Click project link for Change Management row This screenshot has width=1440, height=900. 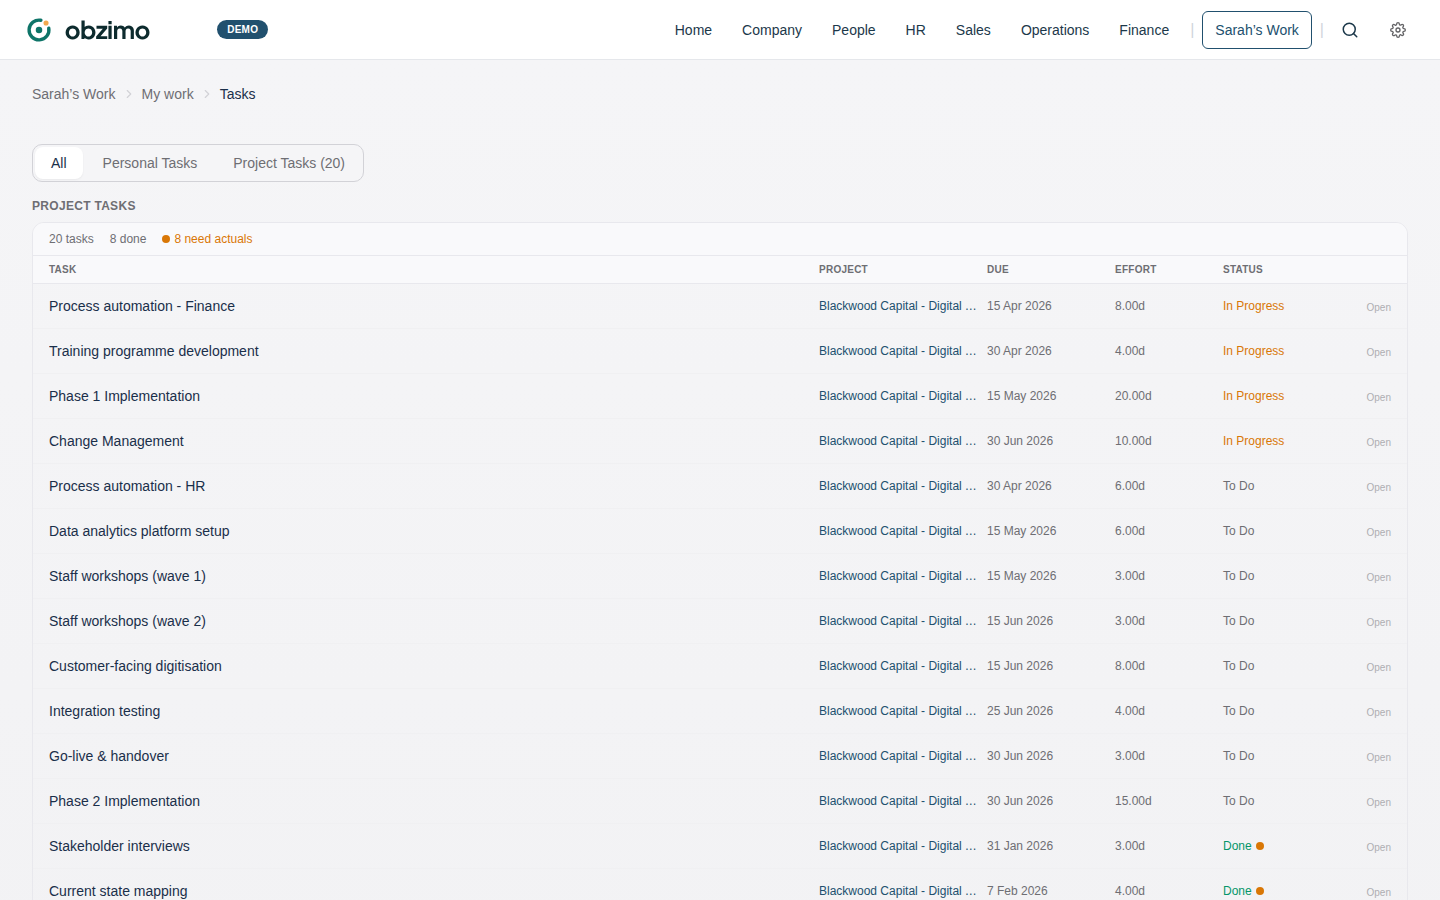(x=897, y=441)
